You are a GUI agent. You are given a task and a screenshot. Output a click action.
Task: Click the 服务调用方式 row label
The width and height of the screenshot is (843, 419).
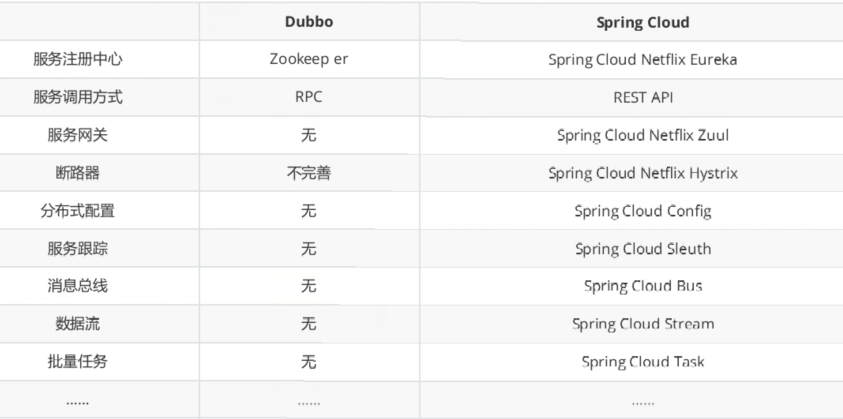(78, 98)
